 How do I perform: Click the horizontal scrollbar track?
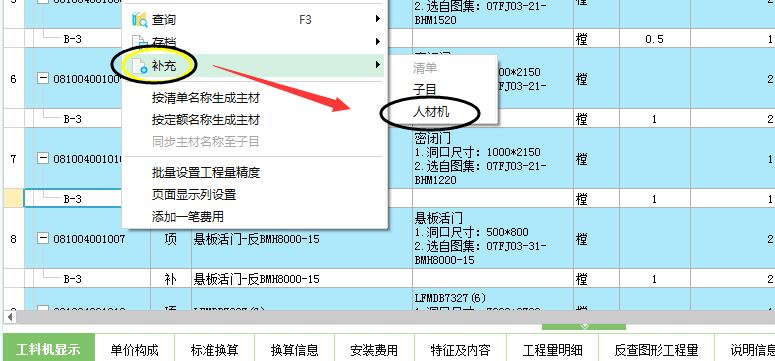coord(395,317)
